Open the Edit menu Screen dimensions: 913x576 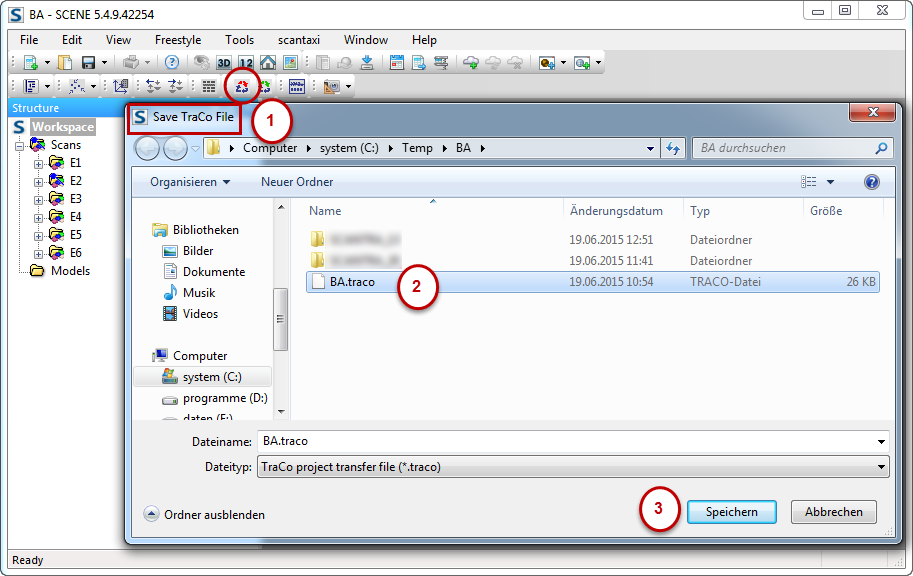[x=72, y=40]
